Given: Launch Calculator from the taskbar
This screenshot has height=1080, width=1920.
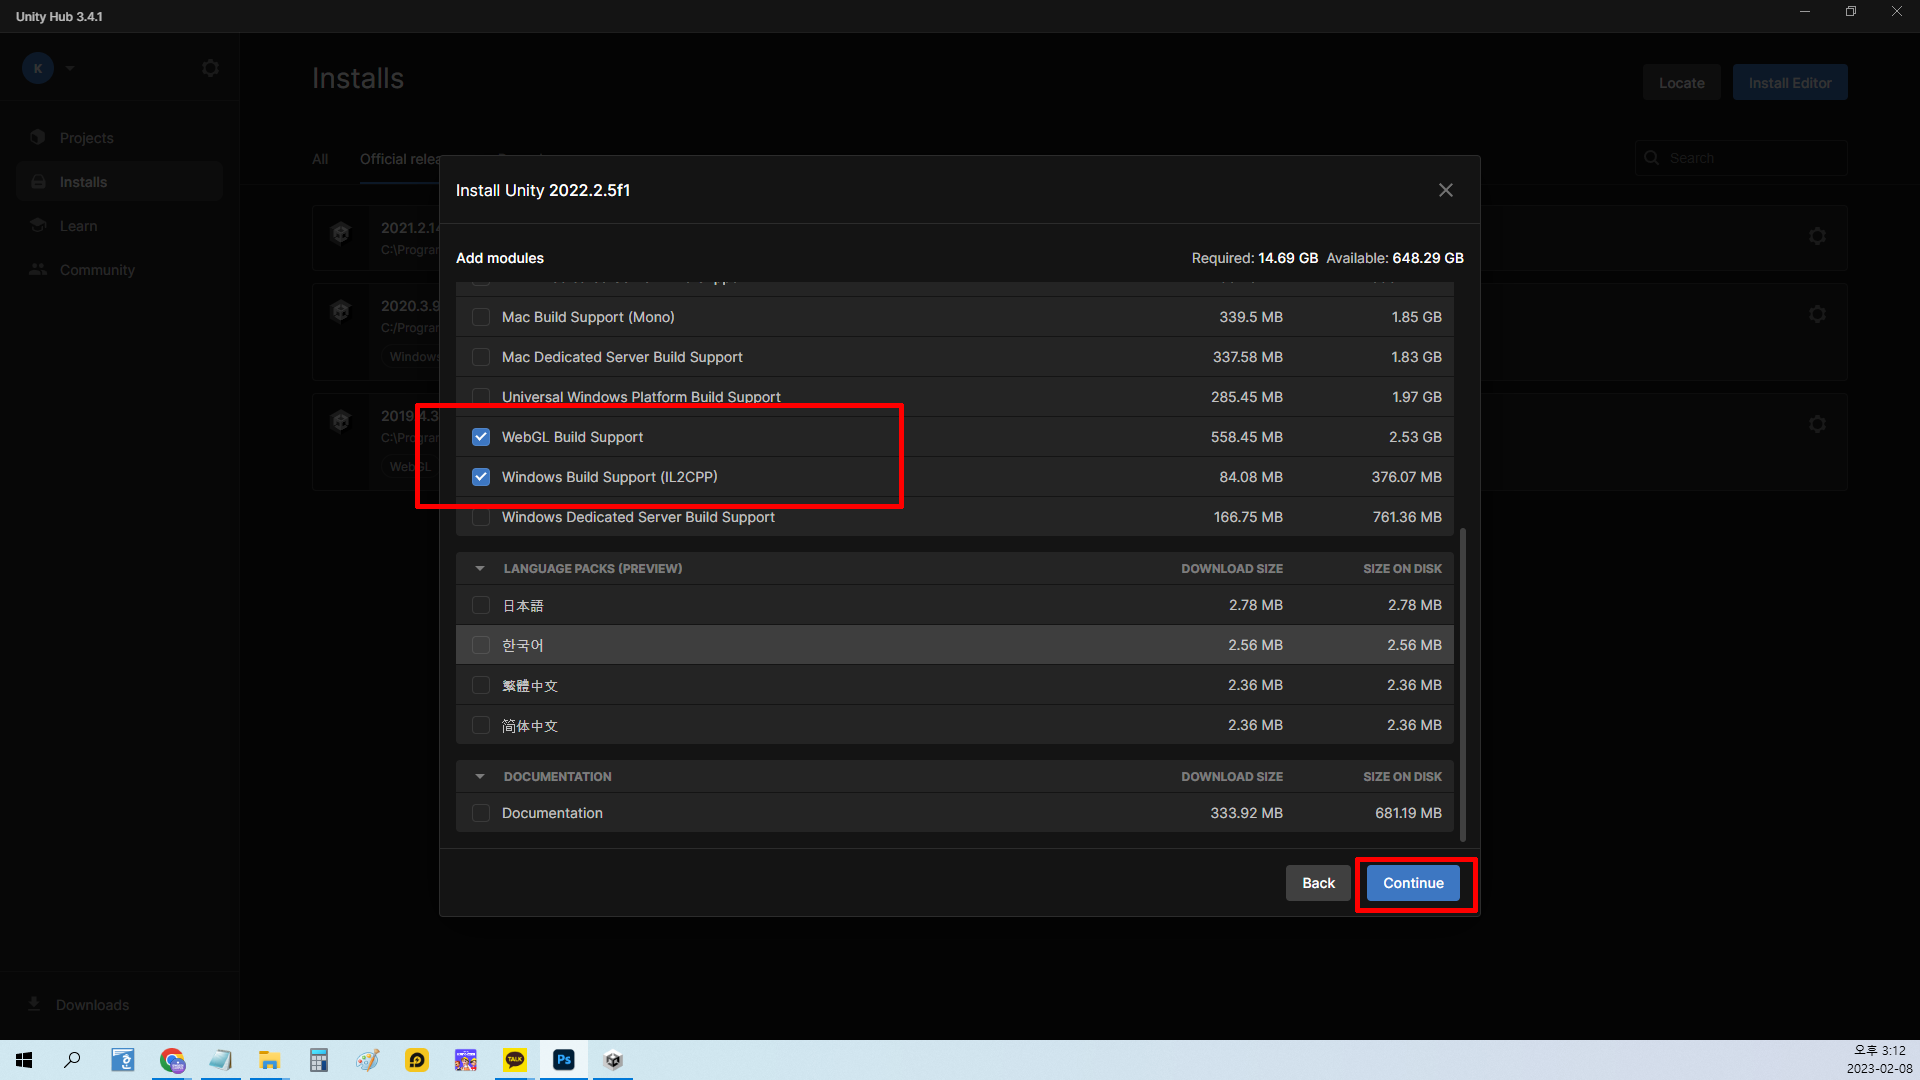Looking at the screenshot, I should point(318,1060).
